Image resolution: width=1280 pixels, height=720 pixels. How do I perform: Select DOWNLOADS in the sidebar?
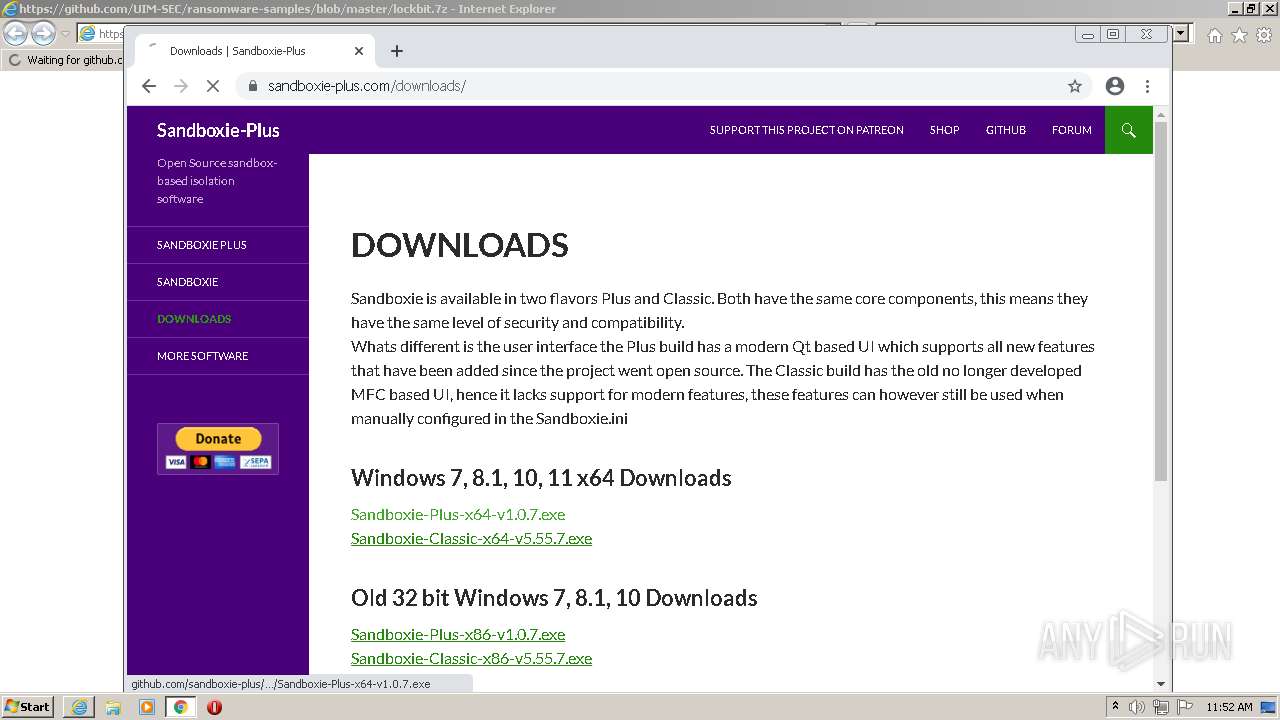[x=194, y=319]
